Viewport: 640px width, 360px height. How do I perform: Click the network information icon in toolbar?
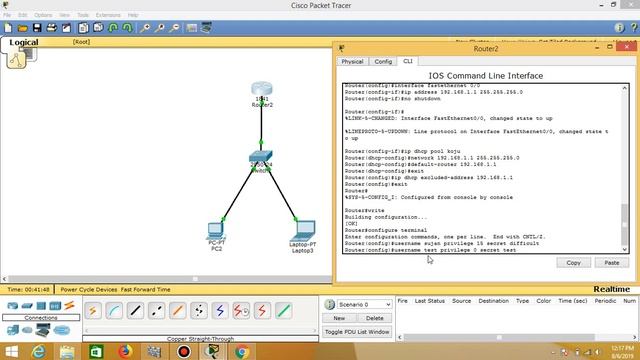[x=619, y=28]
